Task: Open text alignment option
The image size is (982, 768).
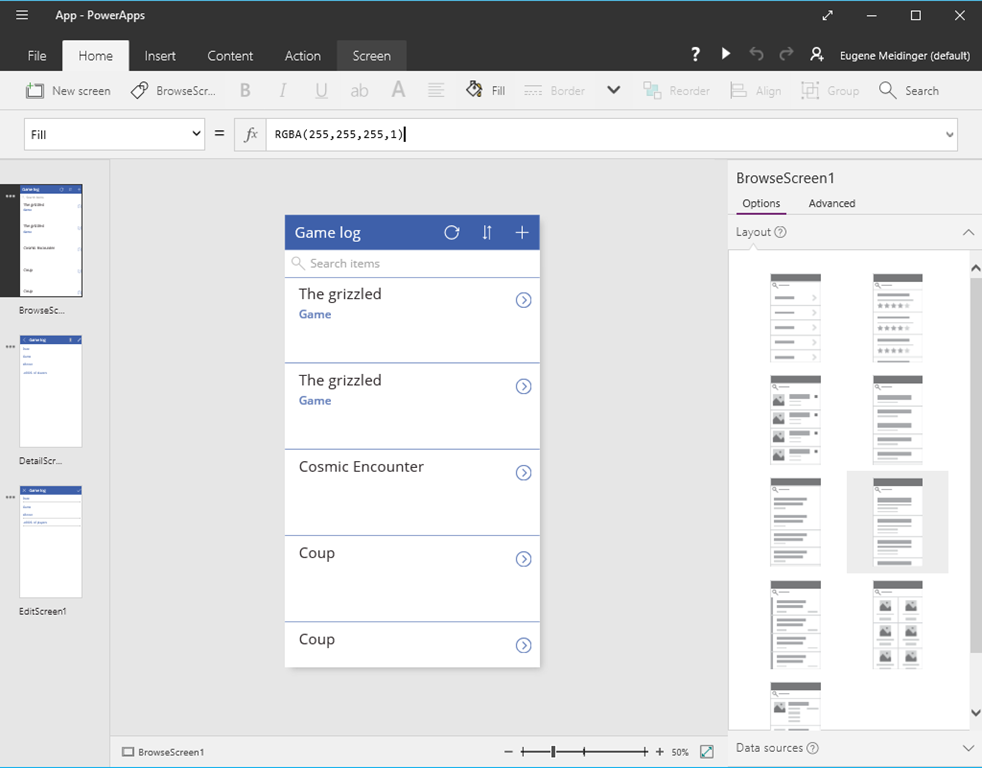Action: tap(436, 91)
